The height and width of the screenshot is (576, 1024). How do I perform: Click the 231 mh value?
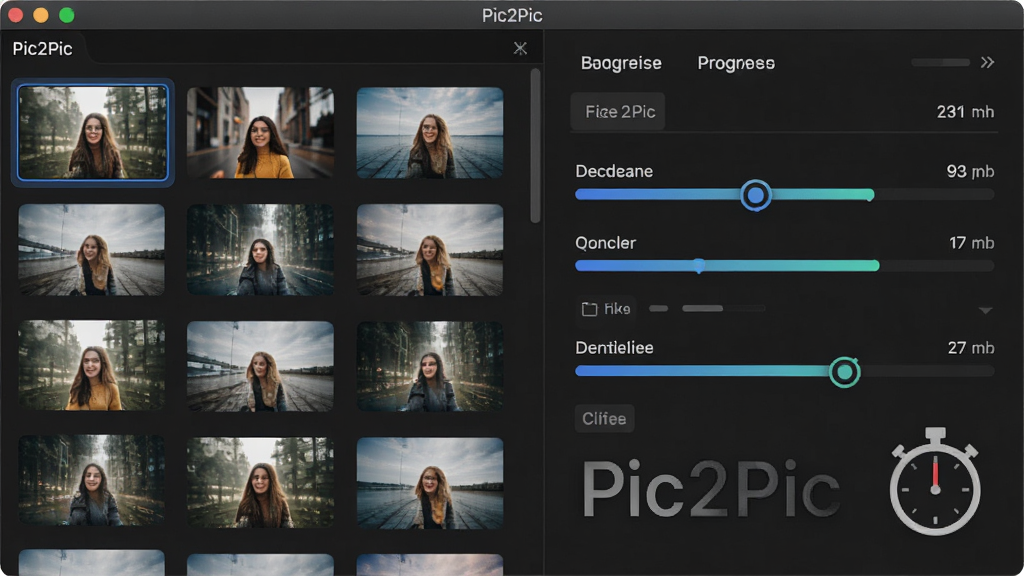[965, 112]
